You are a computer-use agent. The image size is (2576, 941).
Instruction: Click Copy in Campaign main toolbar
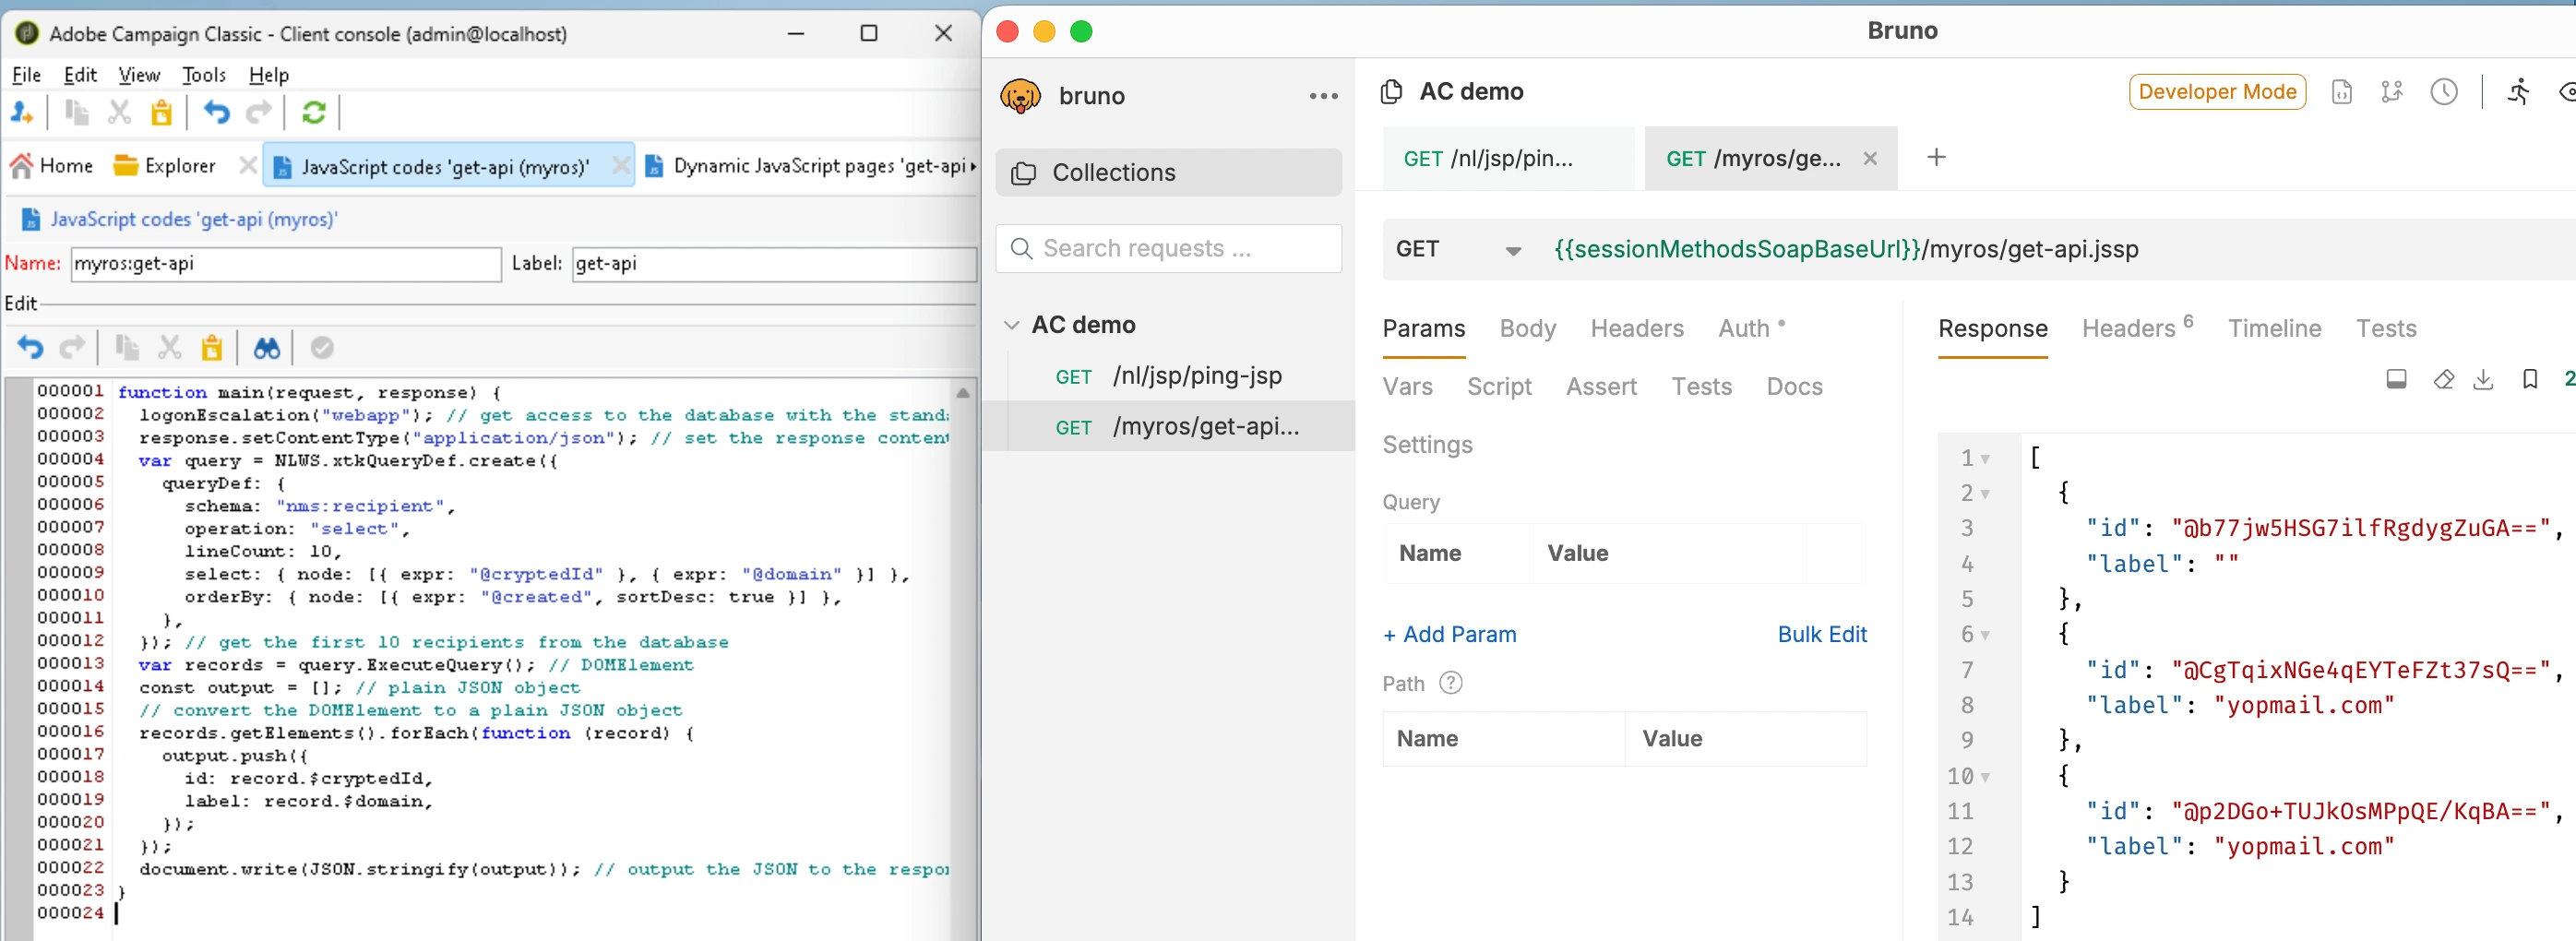point(77,113)
